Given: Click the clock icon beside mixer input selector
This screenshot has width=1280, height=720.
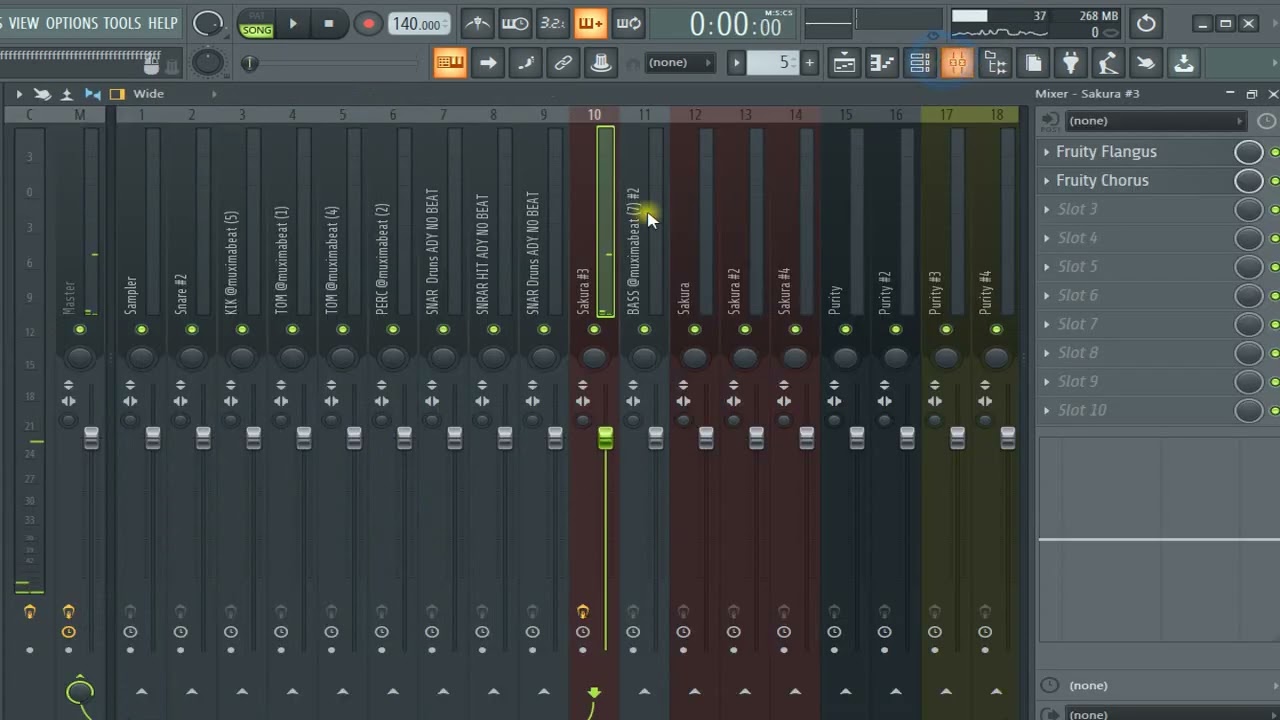Looking at the screenshot, I should click(x=1266, y=121).
